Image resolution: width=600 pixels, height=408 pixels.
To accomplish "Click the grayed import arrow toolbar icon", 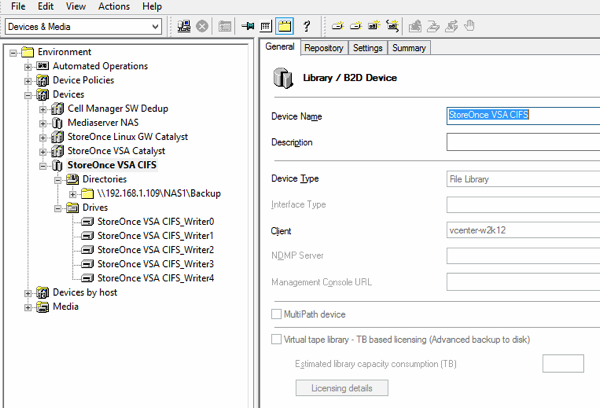I will click(x=433, y=26).
